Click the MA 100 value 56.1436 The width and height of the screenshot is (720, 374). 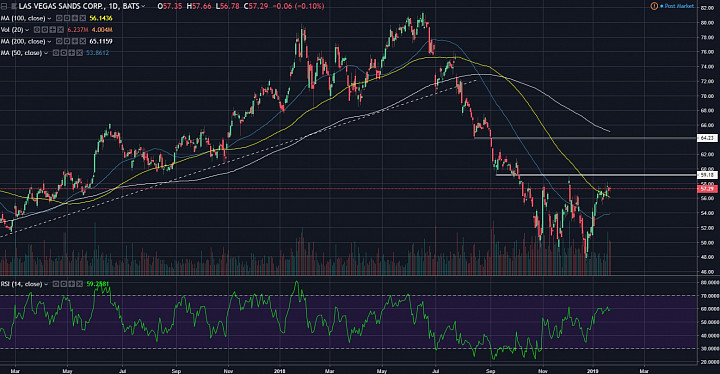pyautogui.click(x=101, y=18)
